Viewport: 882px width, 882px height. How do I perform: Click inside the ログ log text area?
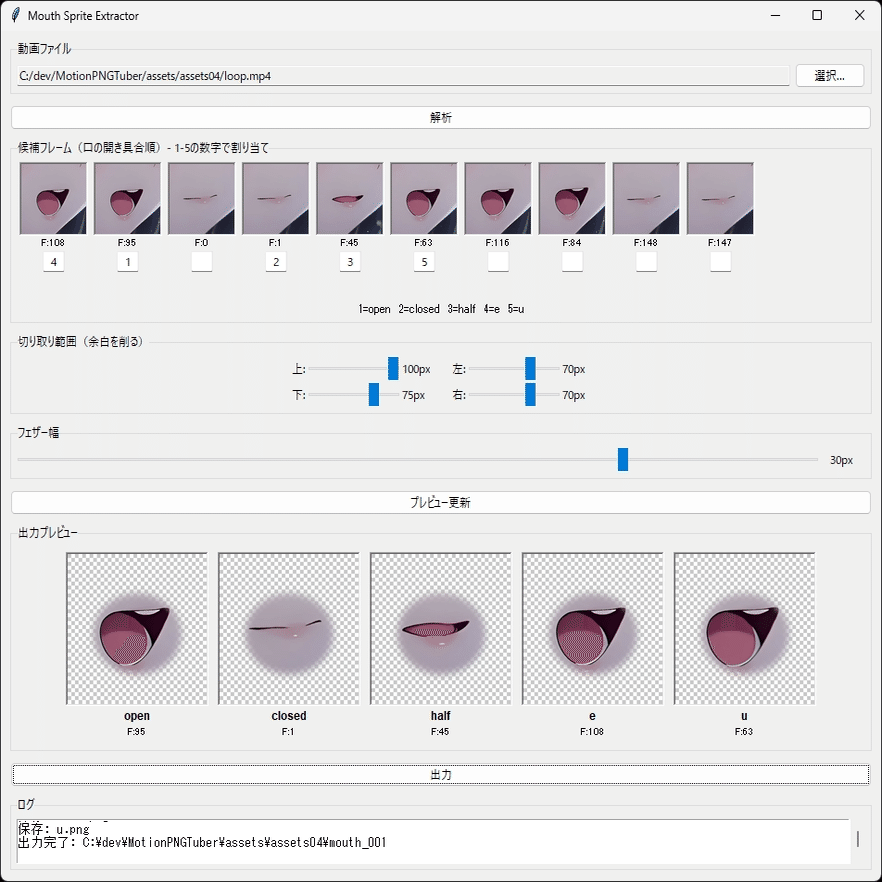tap(433, 842)
